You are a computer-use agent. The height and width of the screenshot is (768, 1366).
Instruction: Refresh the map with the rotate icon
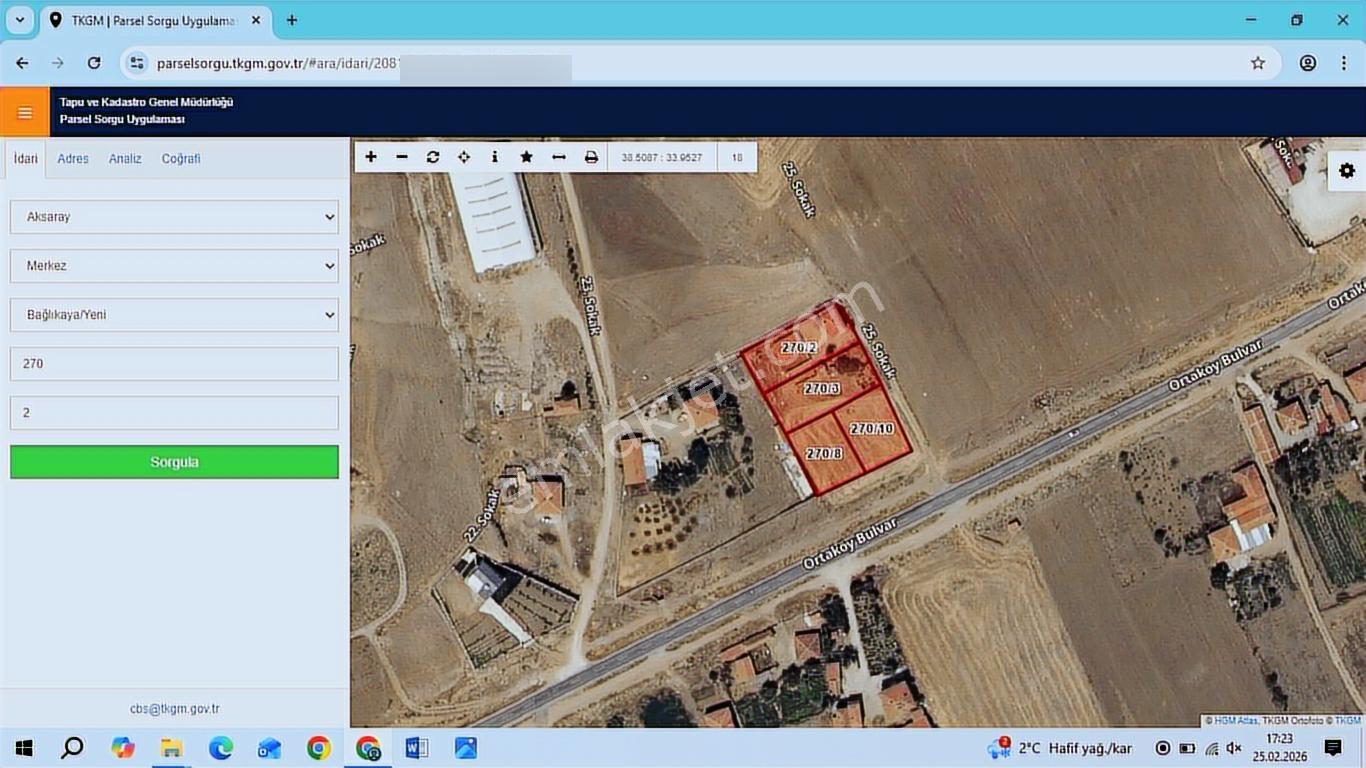tap(433, 157)
